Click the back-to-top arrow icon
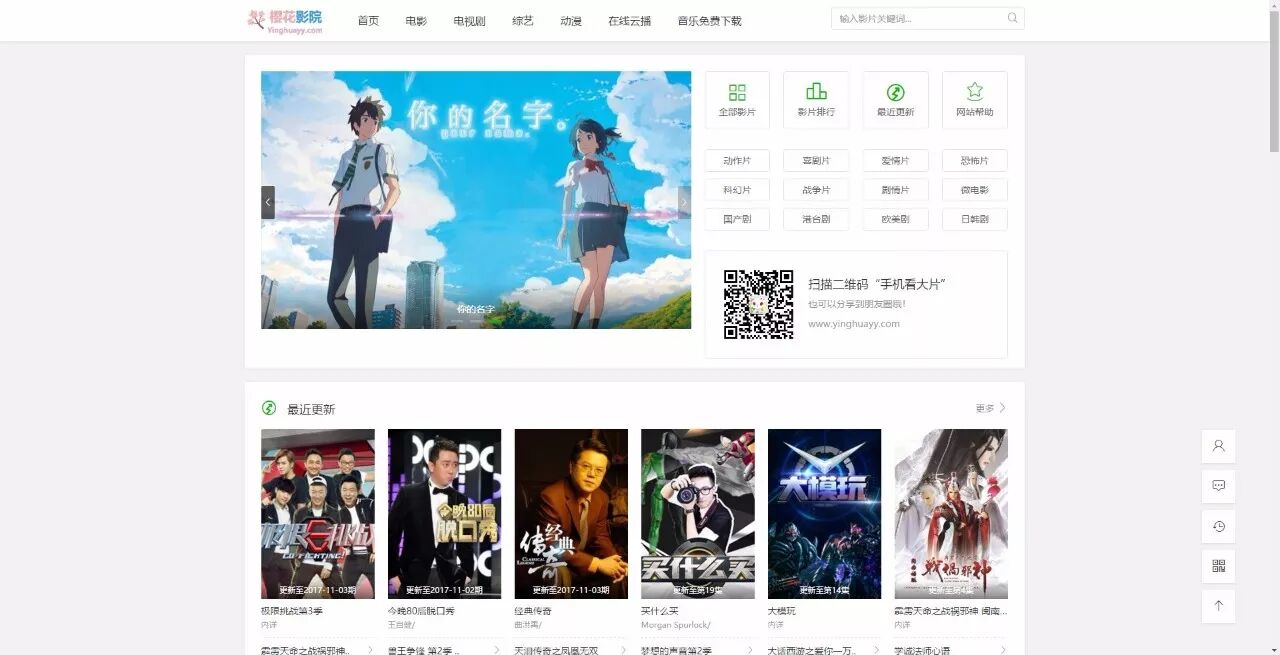Screen dimensions: 1280x655 coord(1218,606)
